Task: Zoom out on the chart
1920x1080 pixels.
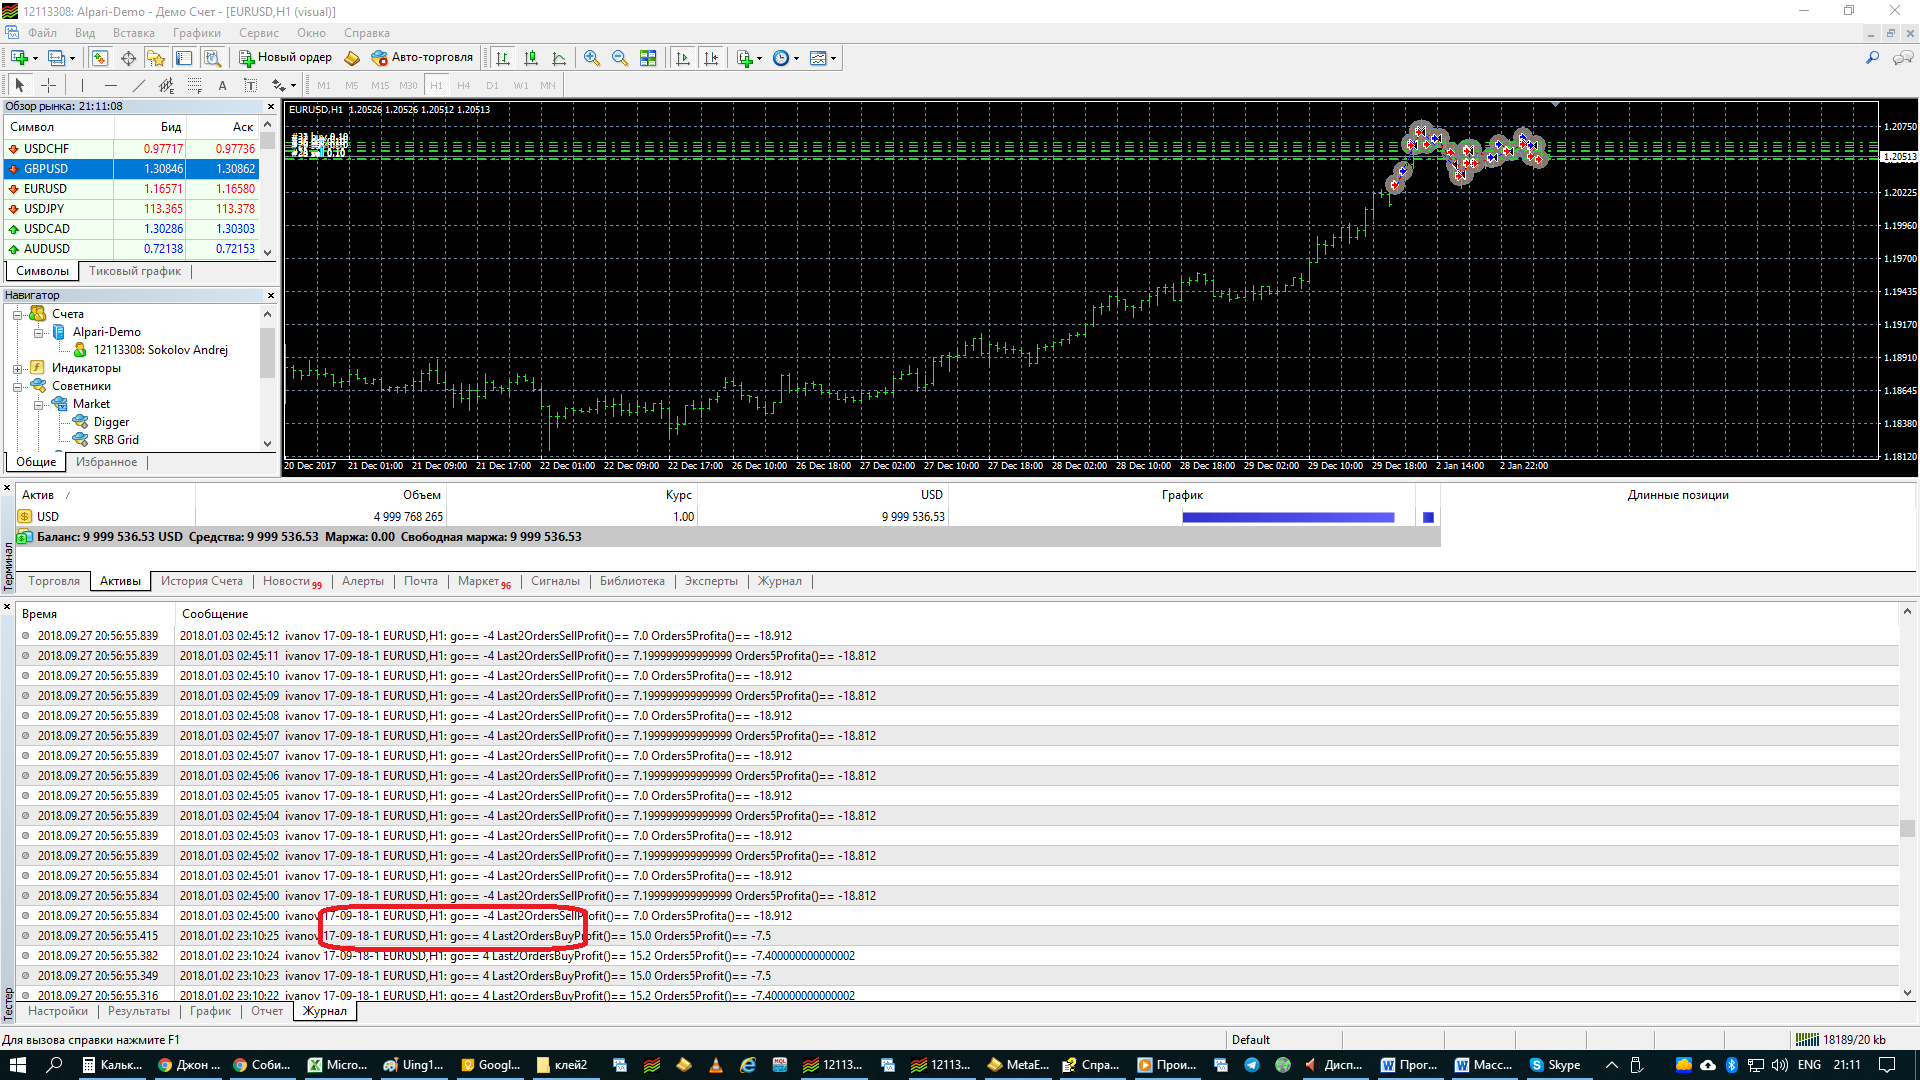Action: (620, 58)
